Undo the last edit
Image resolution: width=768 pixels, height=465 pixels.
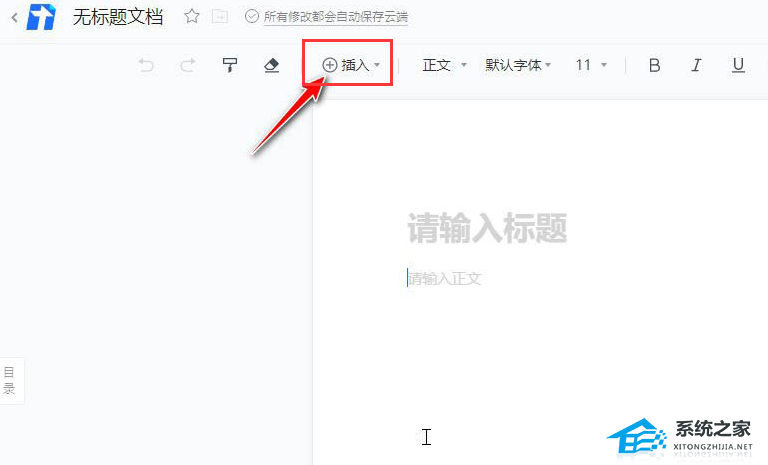(x=146, y=65)
